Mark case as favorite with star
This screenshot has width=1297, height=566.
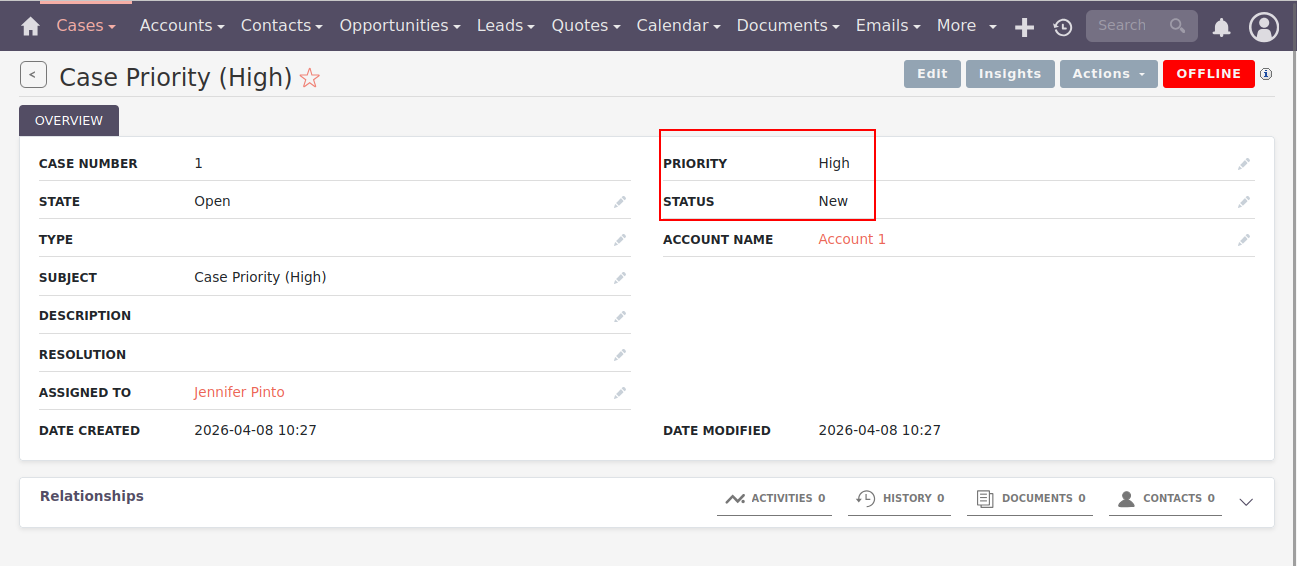point(310,78)
